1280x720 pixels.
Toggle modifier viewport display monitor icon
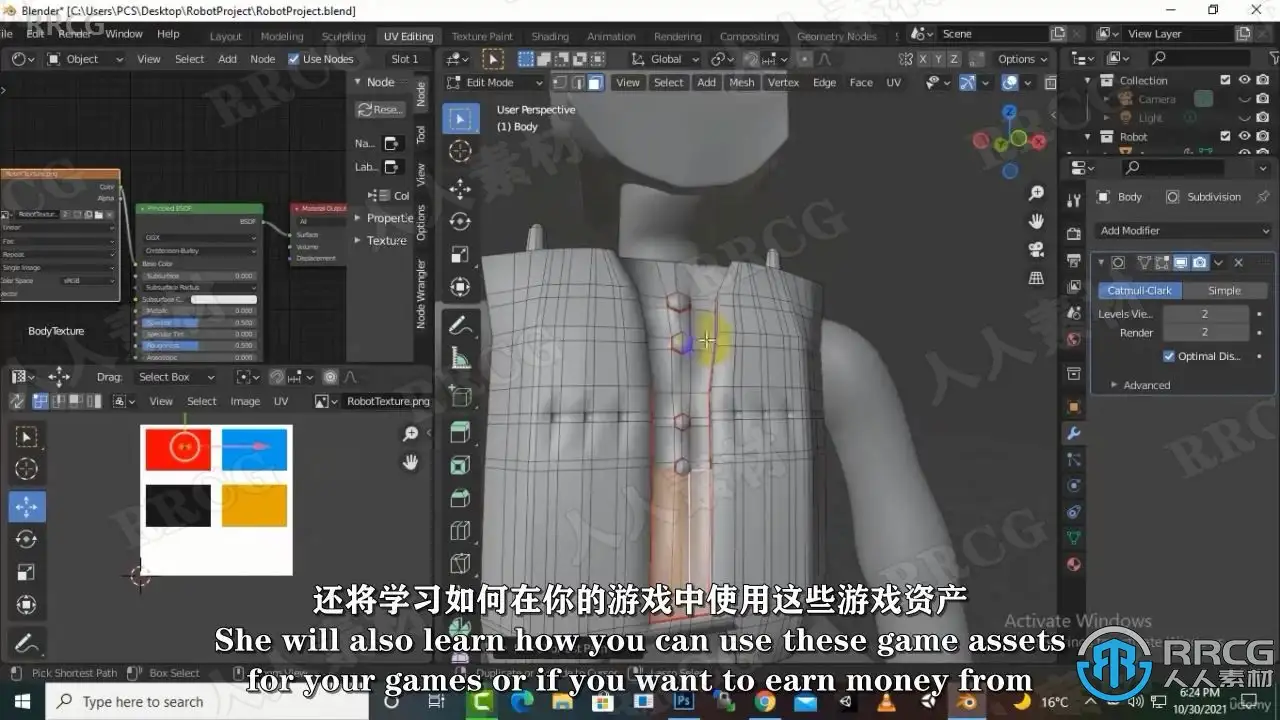click(1181, 263)
